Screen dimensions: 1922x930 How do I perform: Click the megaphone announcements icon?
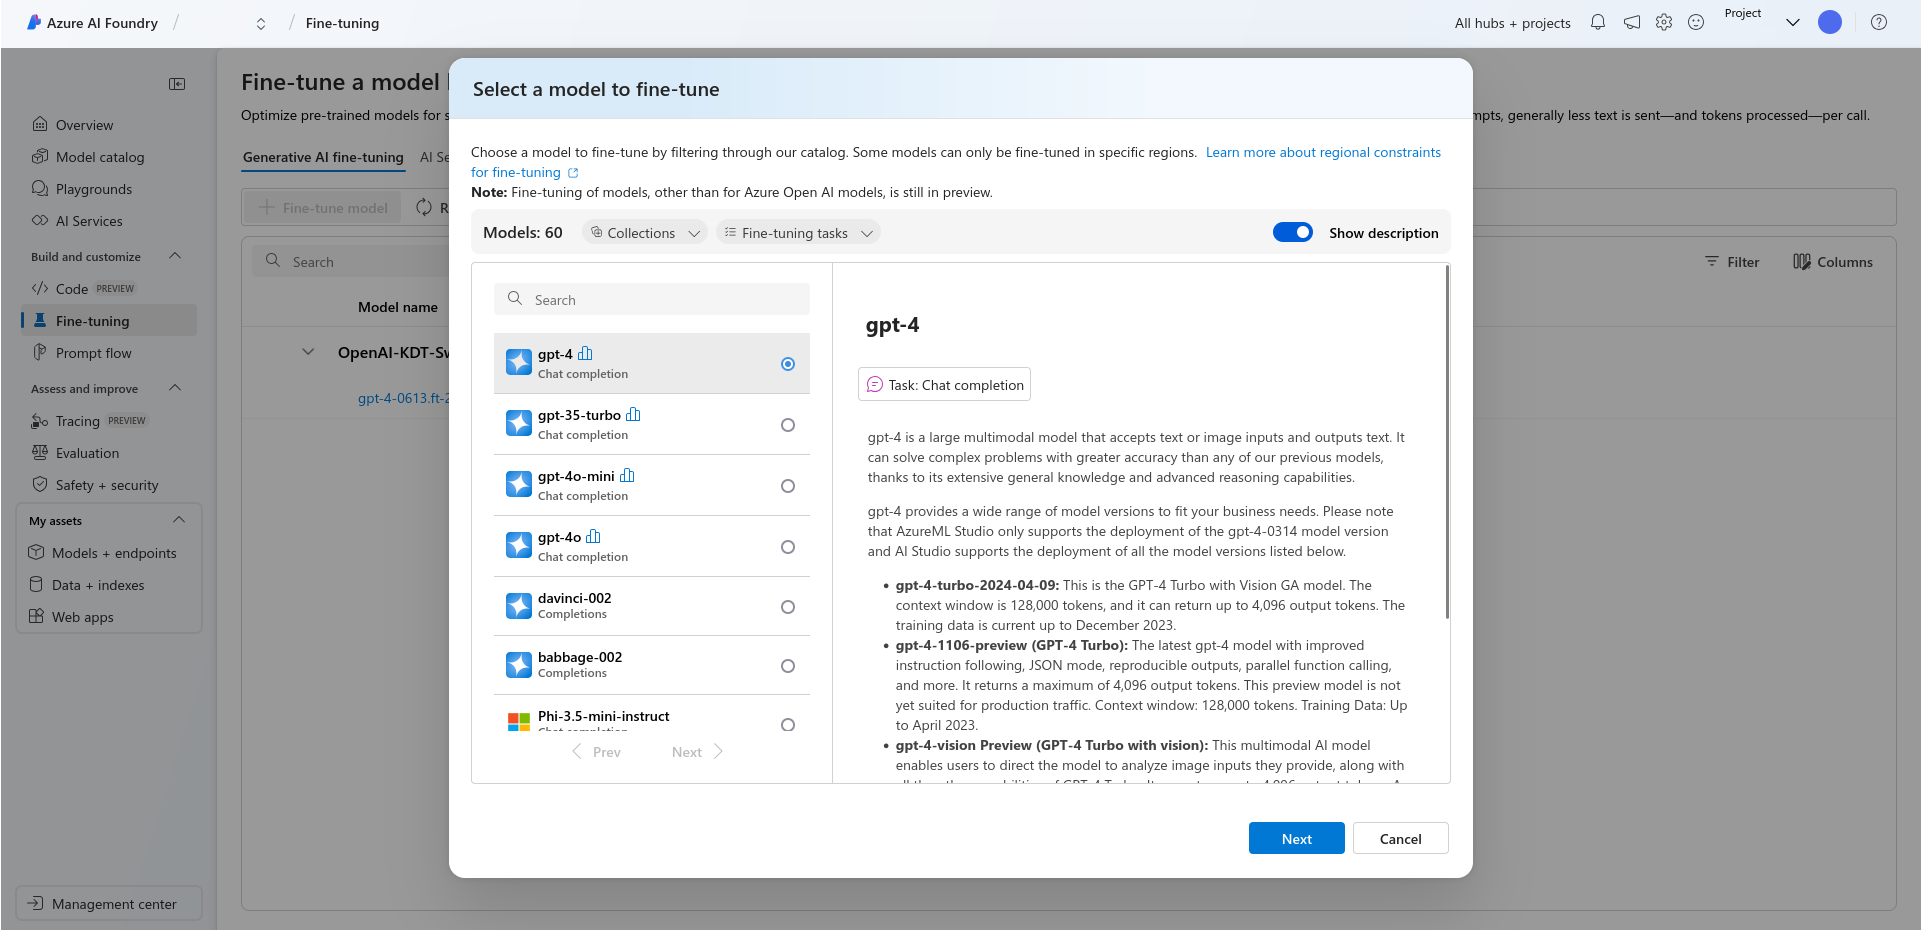pyautogui.click(x=1632, y=22)
